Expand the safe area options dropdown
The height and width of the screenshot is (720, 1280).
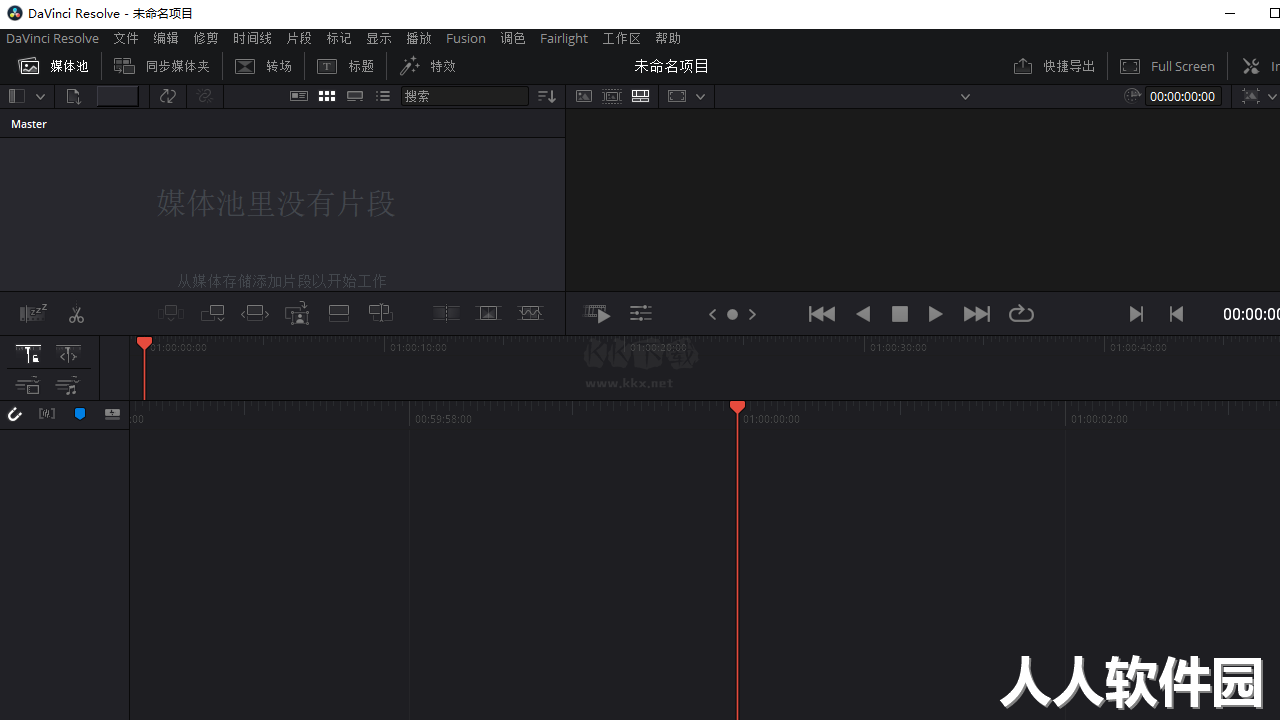coord(700,96)
